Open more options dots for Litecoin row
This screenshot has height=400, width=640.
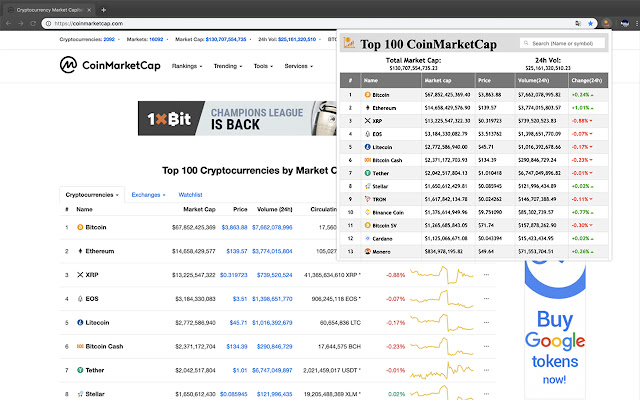pos(486,322)
